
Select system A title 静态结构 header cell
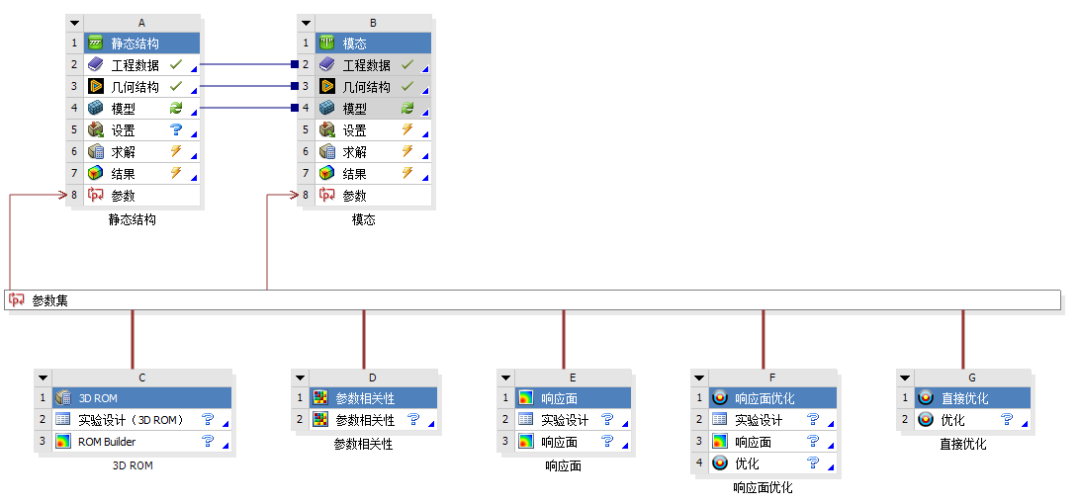[143, 43]
